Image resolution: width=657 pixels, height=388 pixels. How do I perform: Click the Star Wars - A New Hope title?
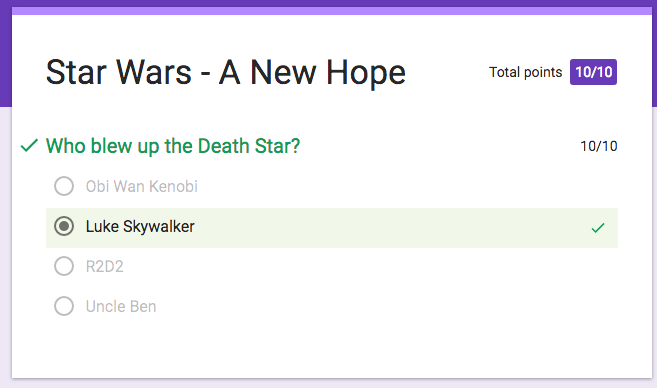[226, 72]
